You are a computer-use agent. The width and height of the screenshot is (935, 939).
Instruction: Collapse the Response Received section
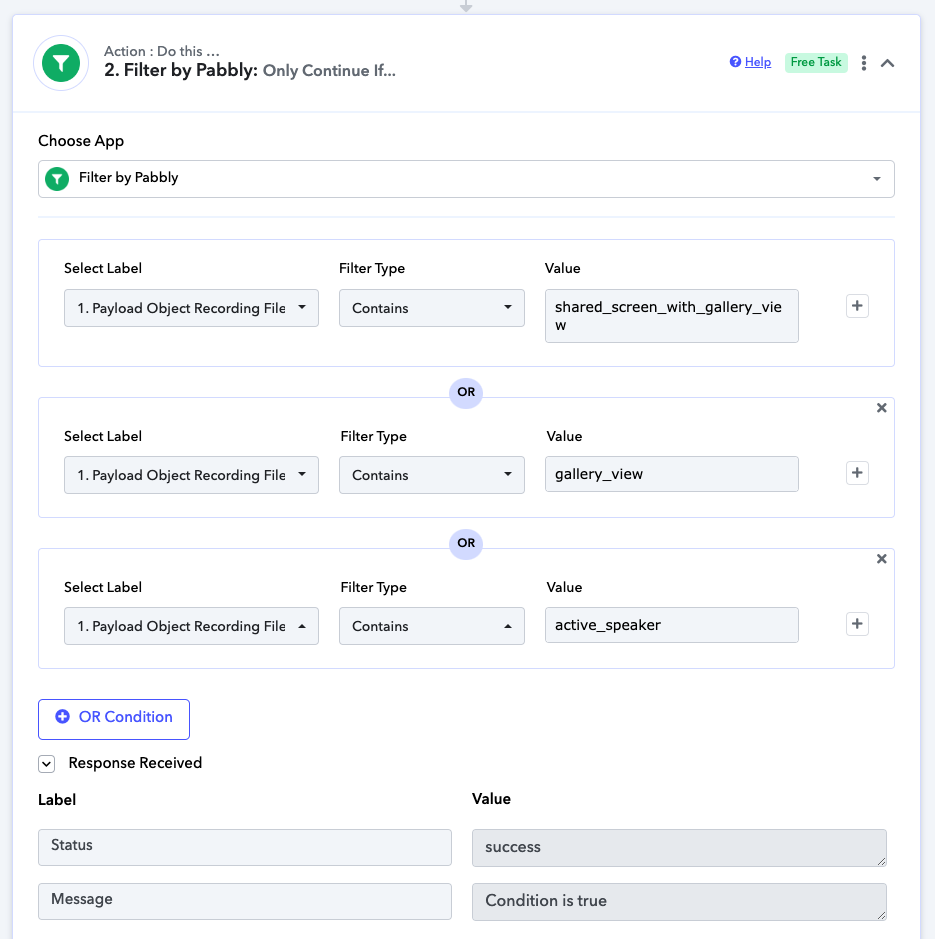[x=47, y=764]
